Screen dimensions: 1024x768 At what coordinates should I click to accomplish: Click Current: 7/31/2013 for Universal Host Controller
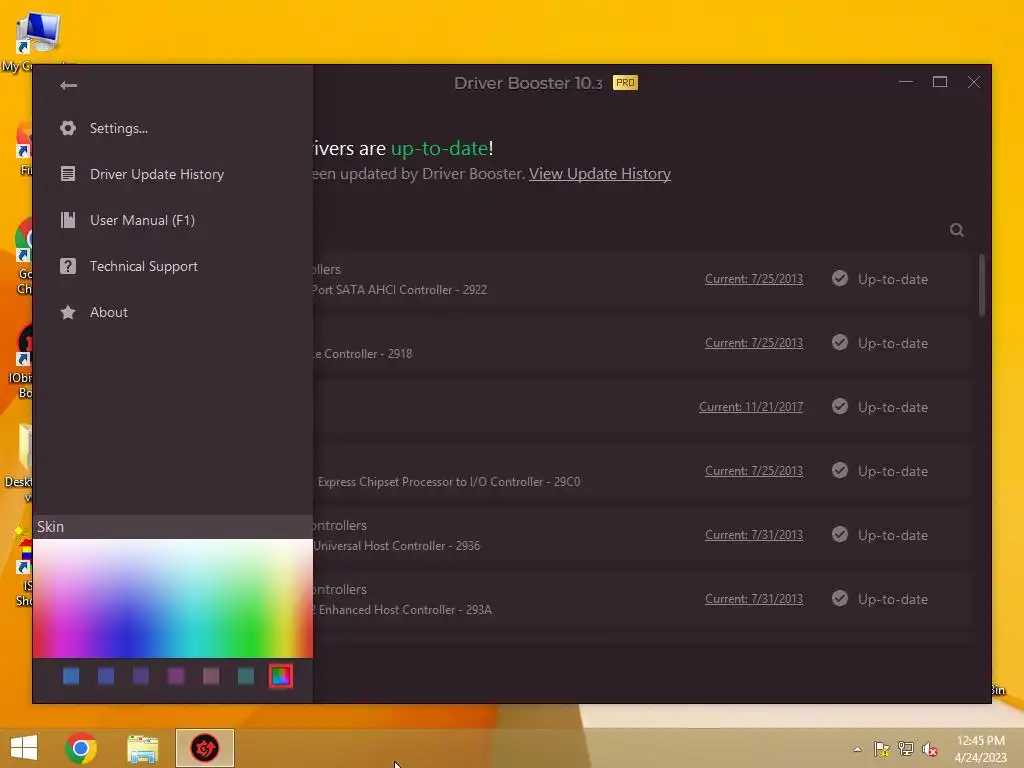click(x=754, y=535)
